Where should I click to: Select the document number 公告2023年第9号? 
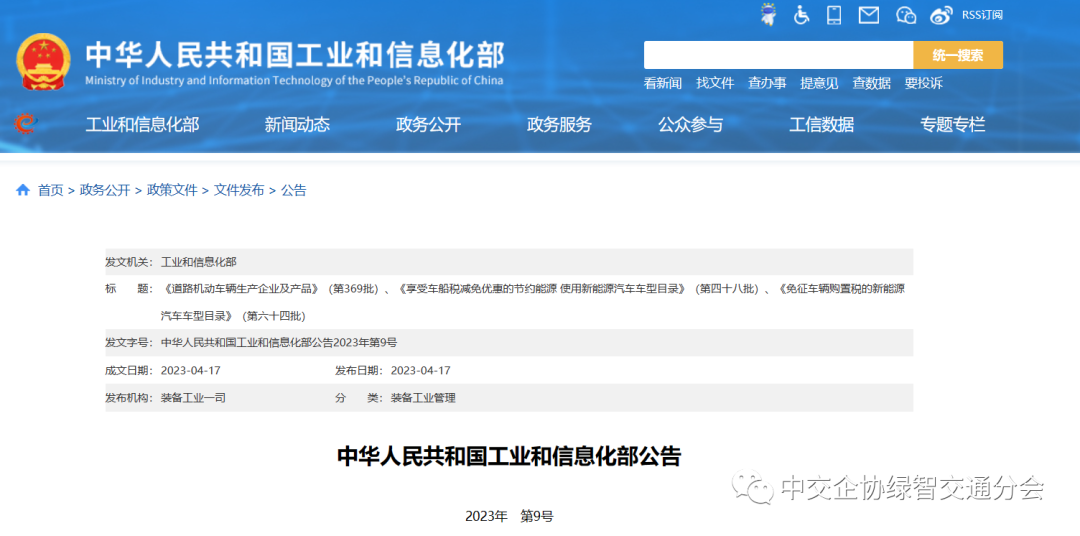click(279, 342)
